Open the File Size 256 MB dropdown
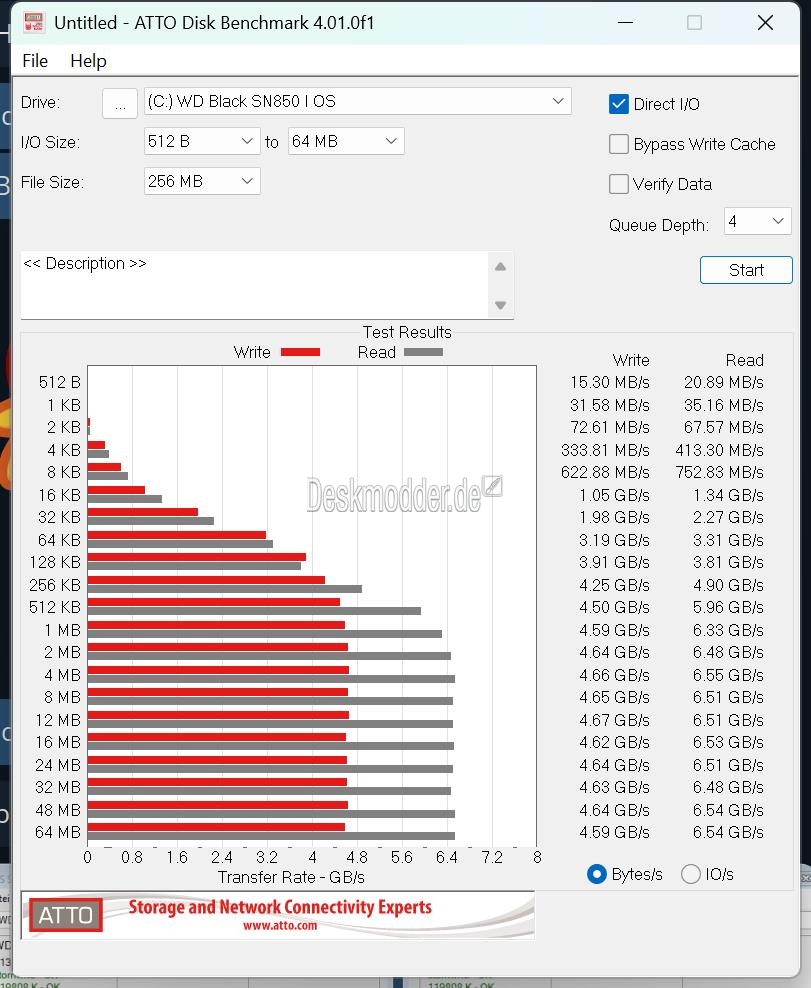The height and width of the screenshot is (988, 811). point(202,181)
